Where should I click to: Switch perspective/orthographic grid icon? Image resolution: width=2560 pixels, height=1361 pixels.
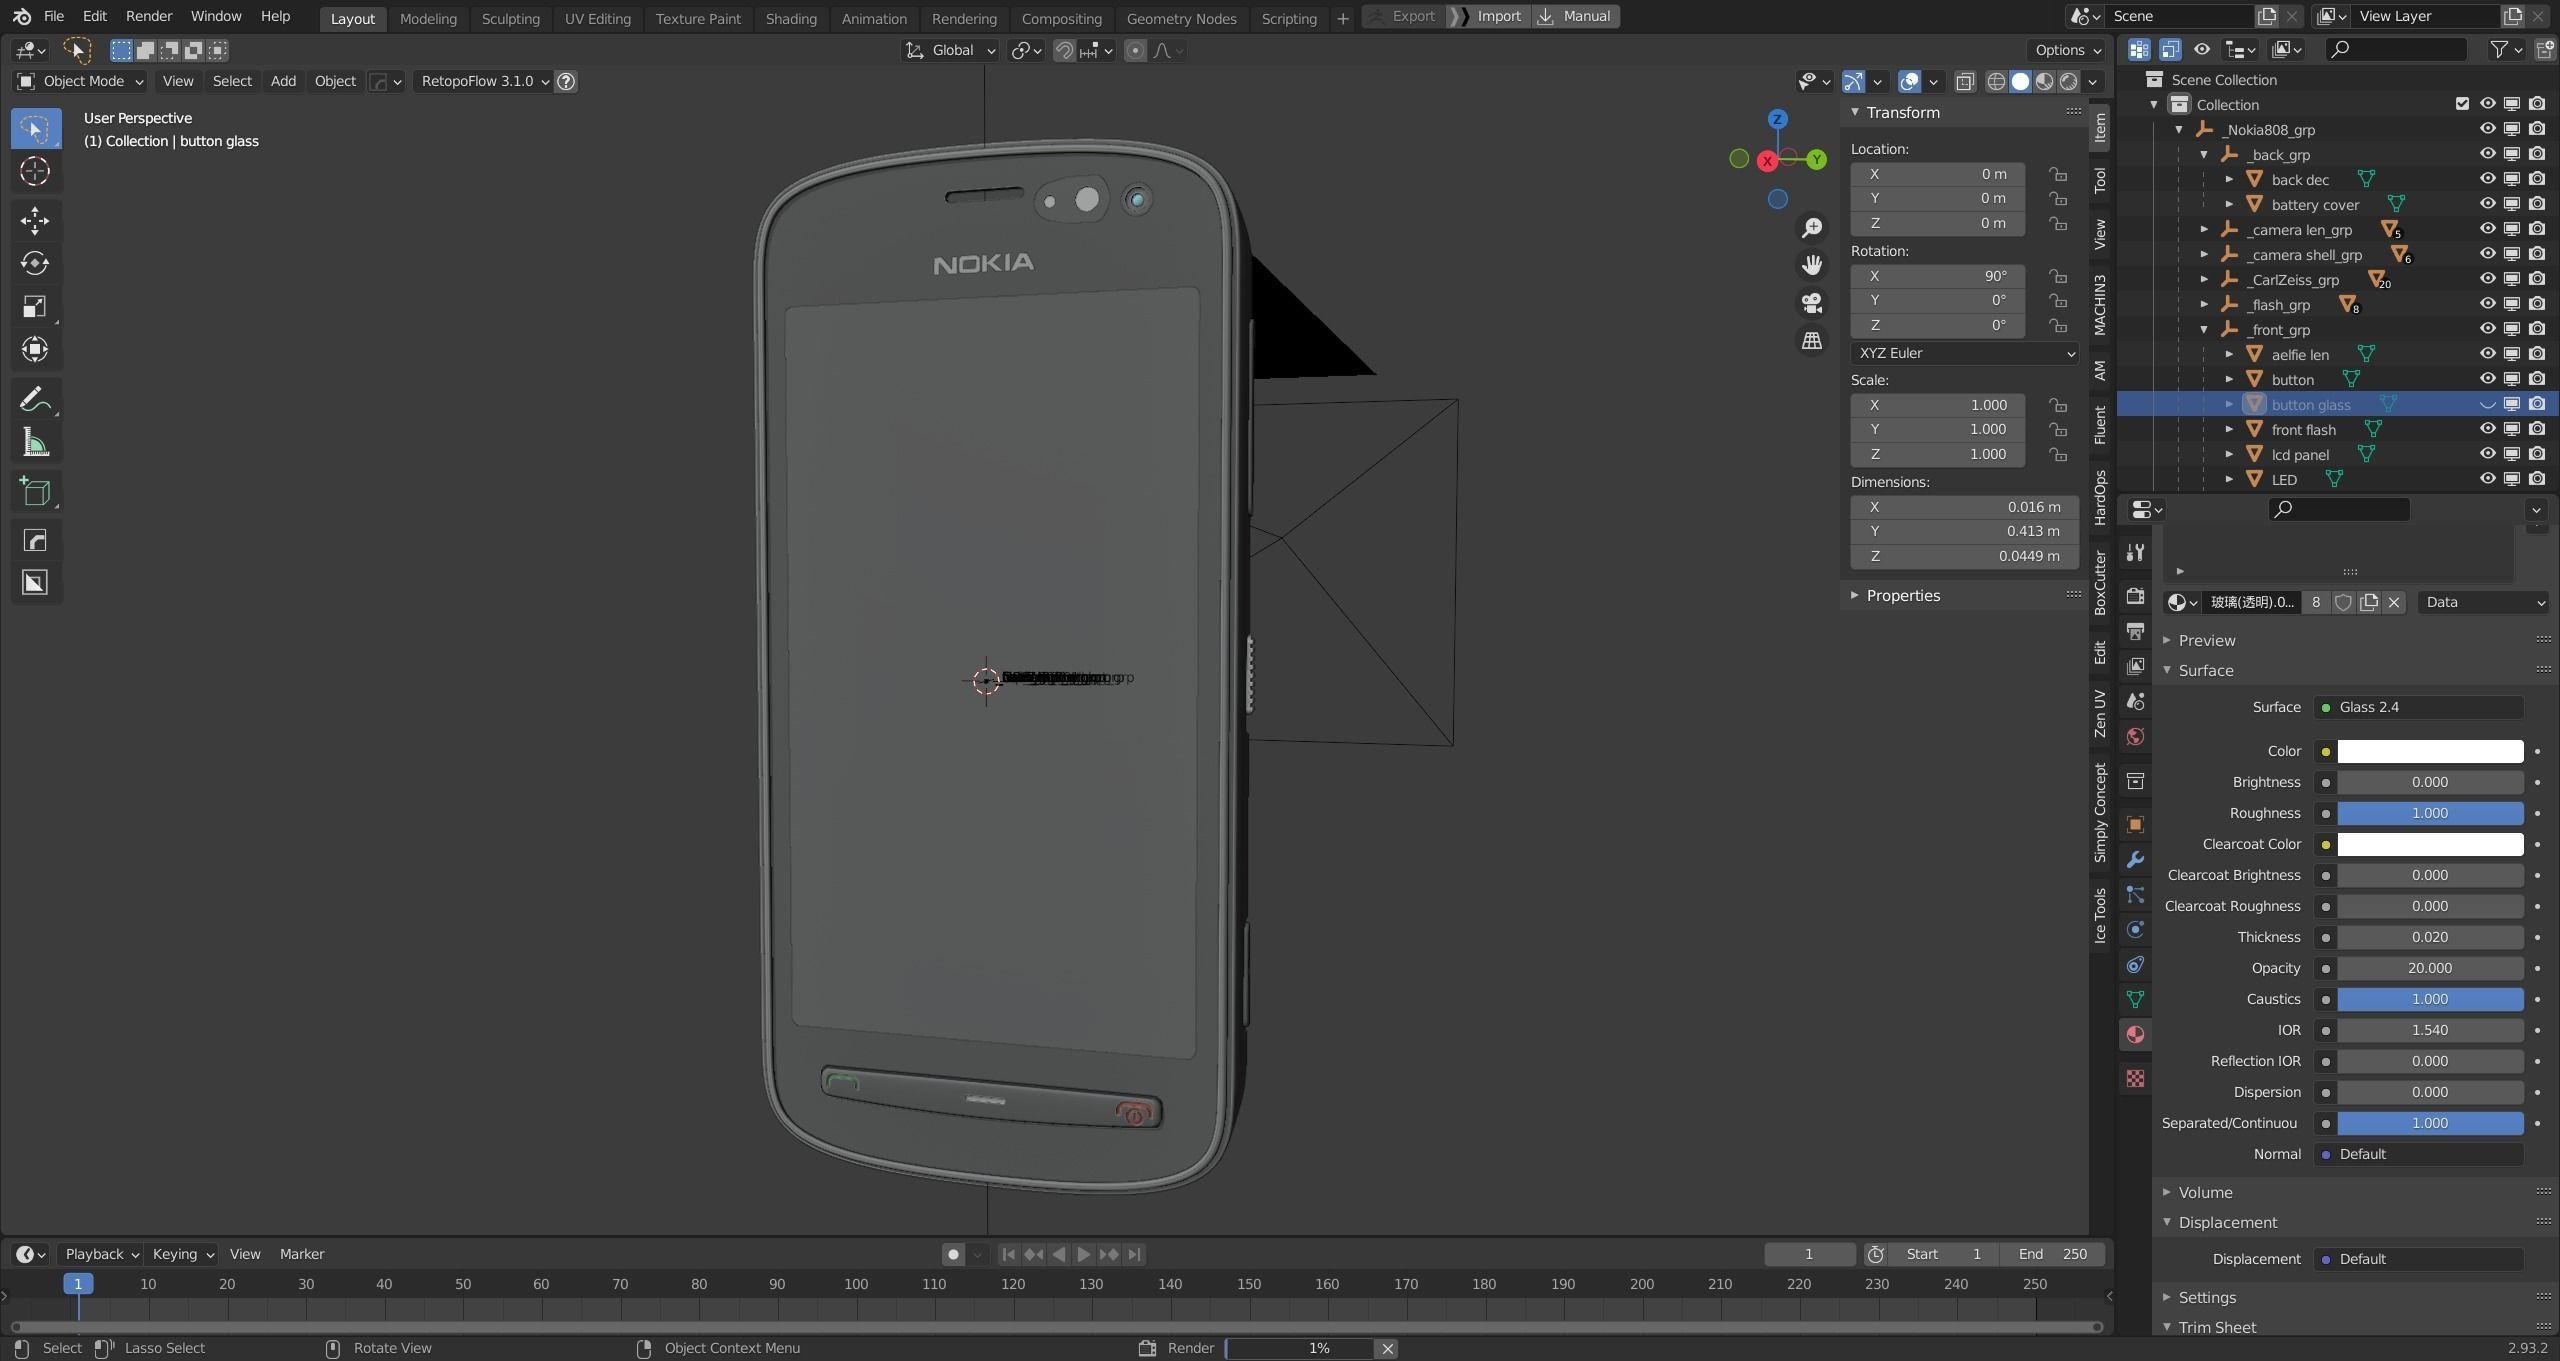[x=1812, y=341]
